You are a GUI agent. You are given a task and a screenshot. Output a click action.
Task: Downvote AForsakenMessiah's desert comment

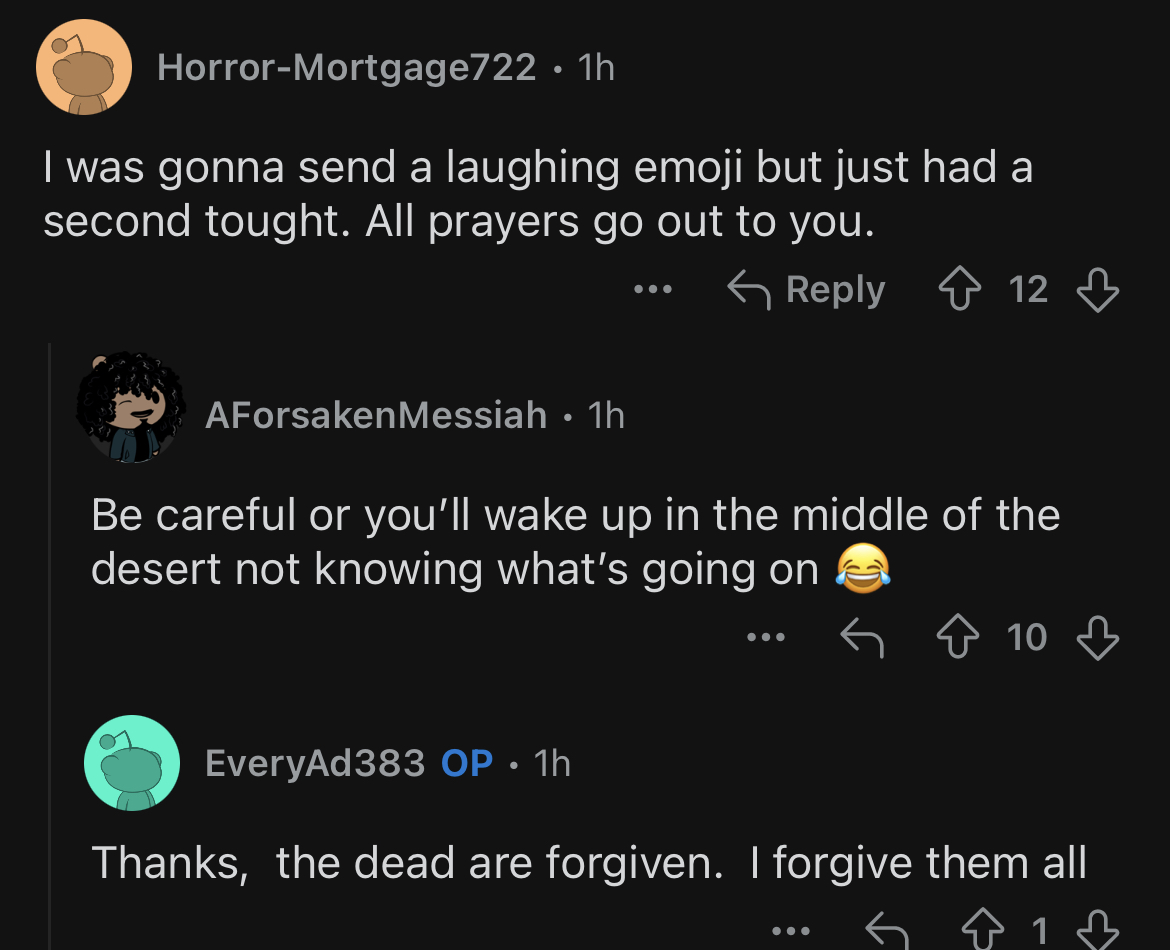tap(1098, 638)
